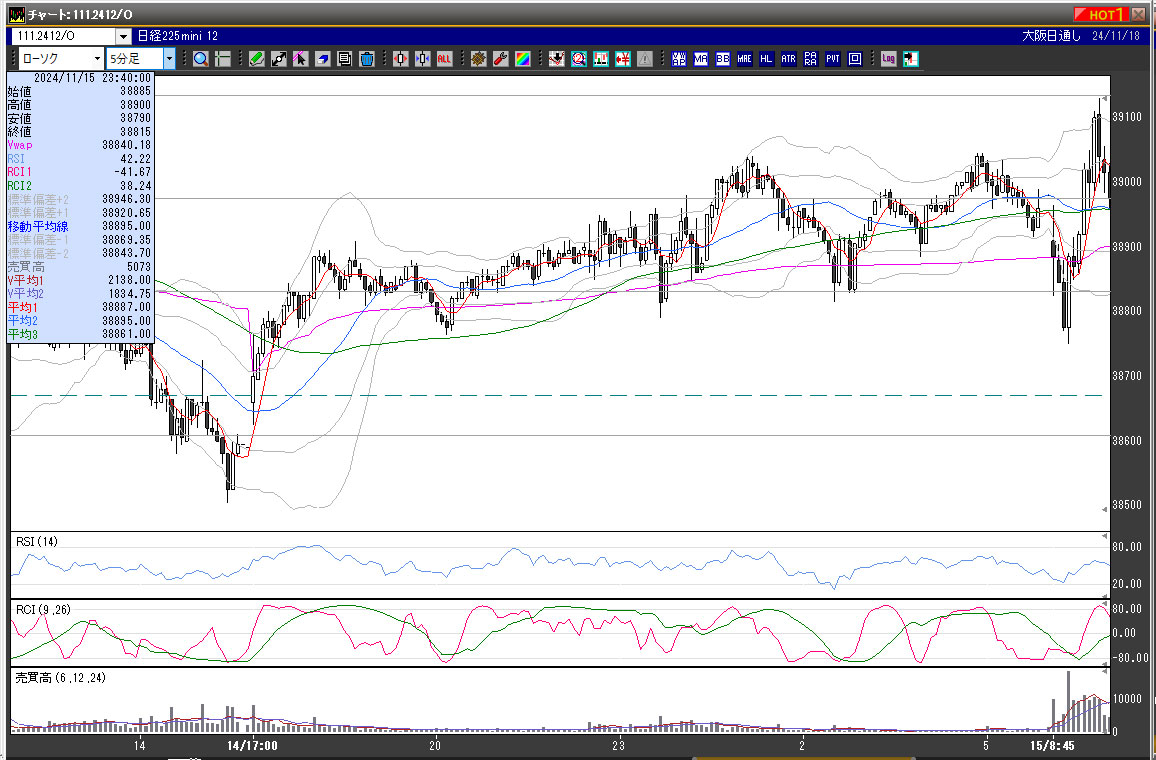The height and width of the screenshot is (760, 1156).
Task: Click the 14/17:00 time axis marker
Action: tap(252, 745)
